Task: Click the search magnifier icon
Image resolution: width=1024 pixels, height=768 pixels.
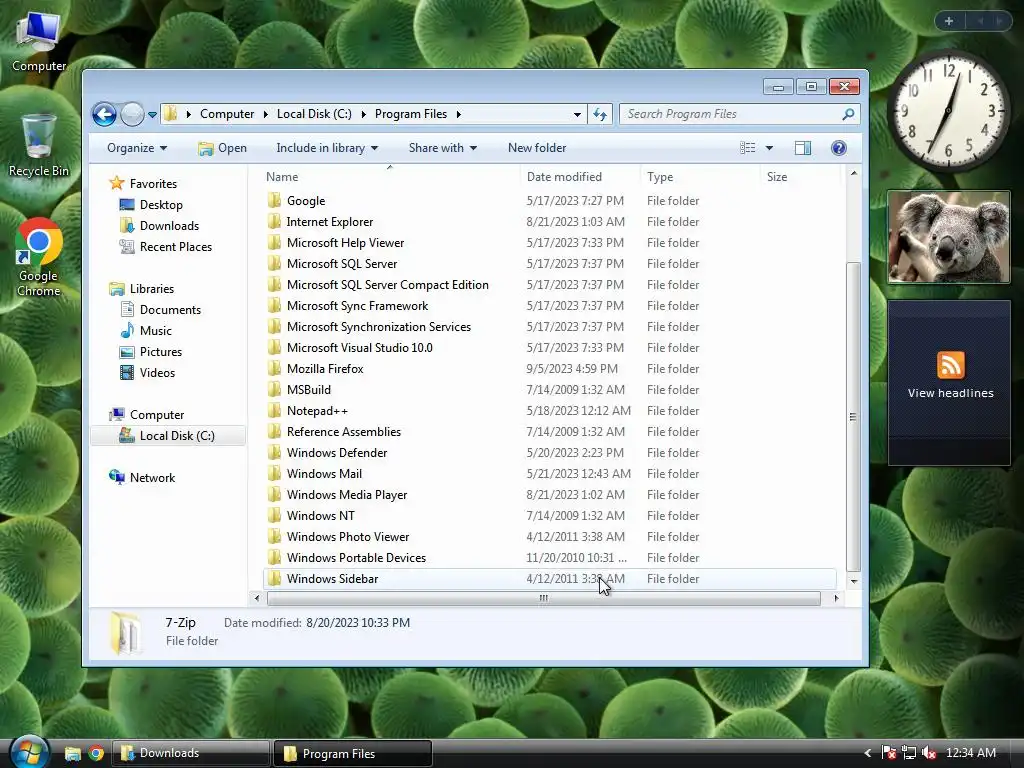Action: [848, 114]
